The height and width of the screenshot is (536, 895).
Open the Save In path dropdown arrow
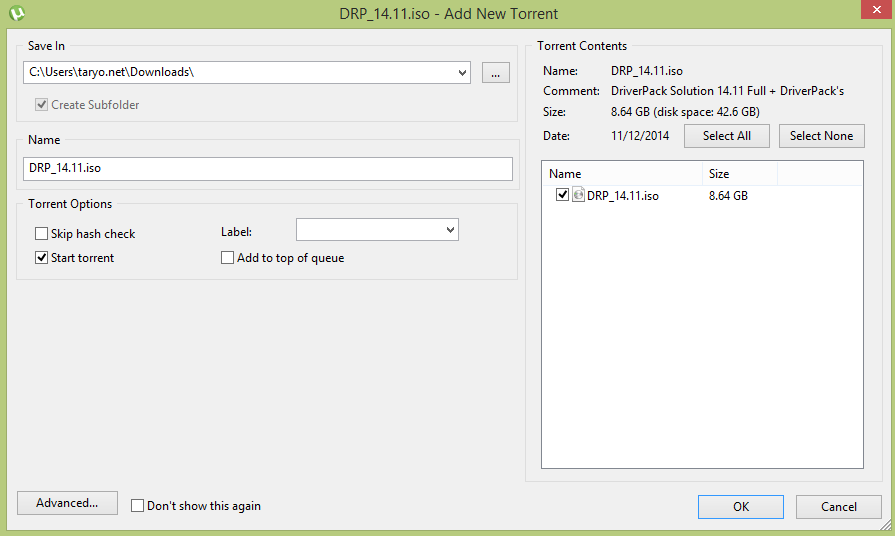(462, 72)
